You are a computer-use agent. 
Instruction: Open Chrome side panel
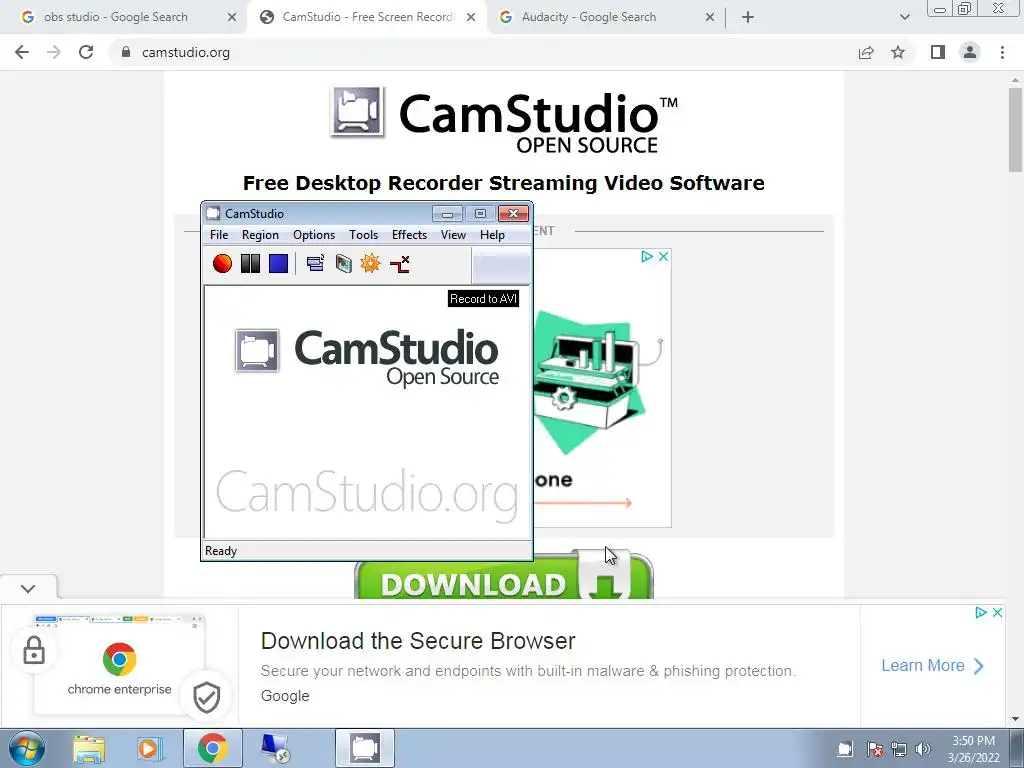point(938,52)
